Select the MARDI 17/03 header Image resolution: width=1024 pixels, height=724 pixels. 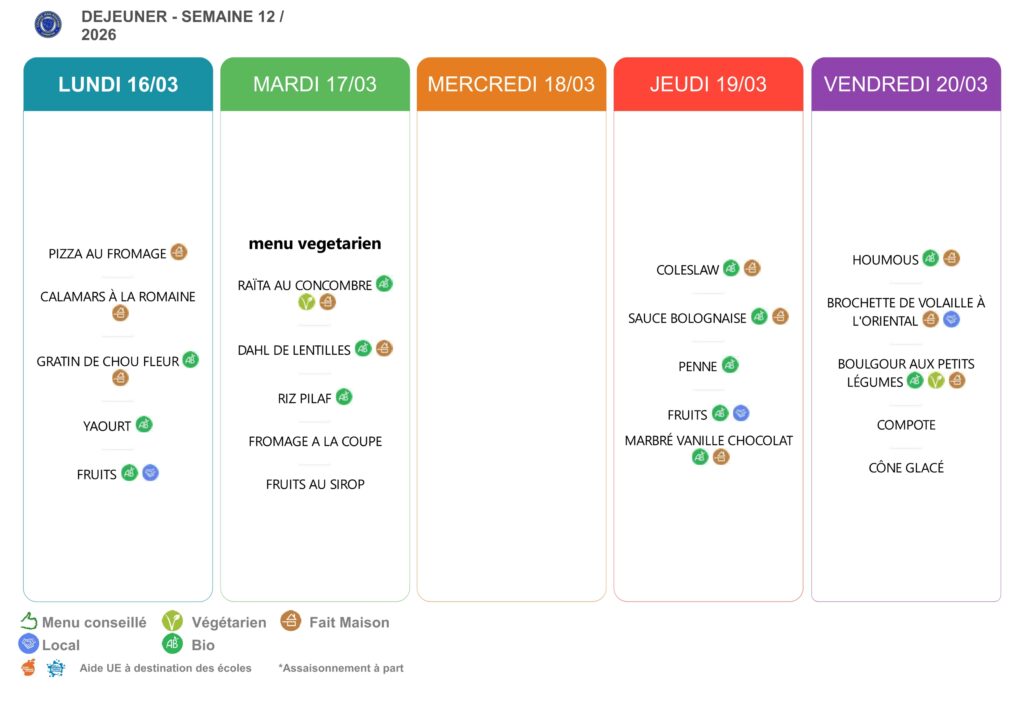(x=315, y=84)
